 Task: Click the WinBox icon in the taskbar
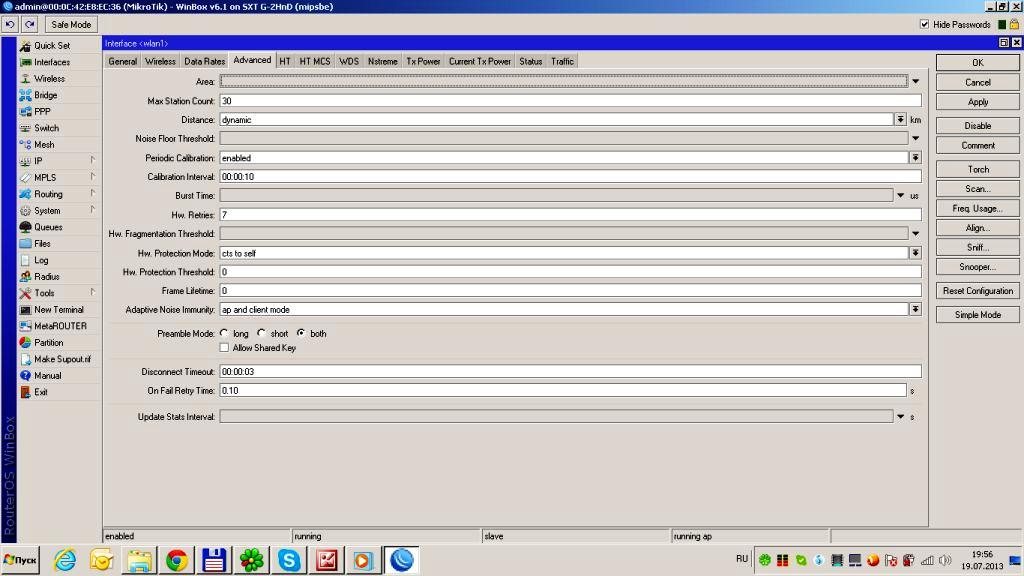coord(401,560)
